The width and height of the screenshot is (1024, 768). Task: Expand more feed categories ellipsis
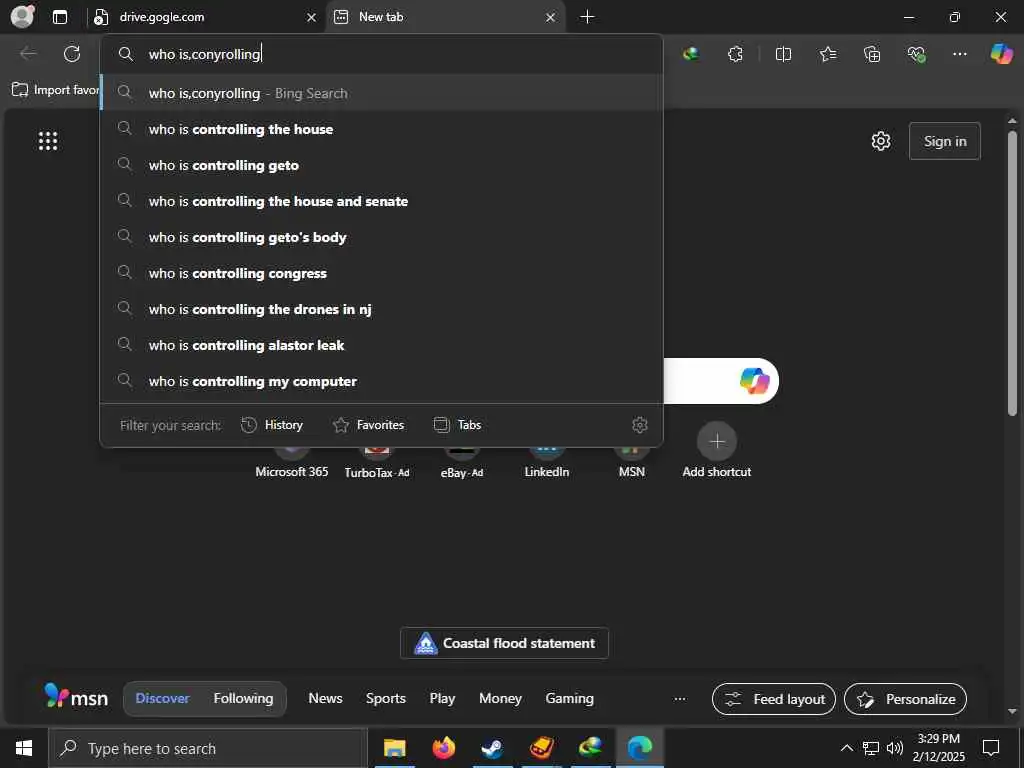point(680,699)
